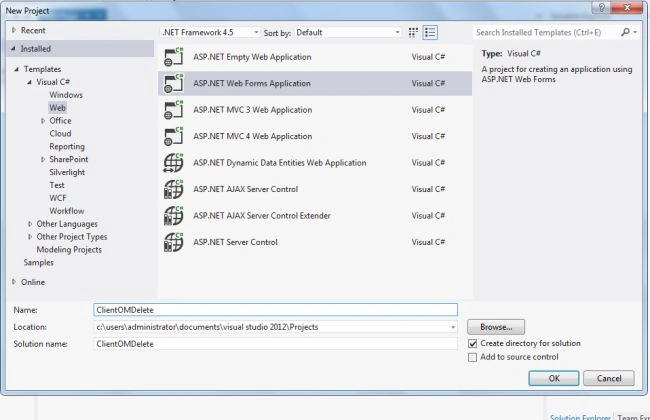650x420 pixels.
Task: Switch to small icons view
Action: point(413,32)
